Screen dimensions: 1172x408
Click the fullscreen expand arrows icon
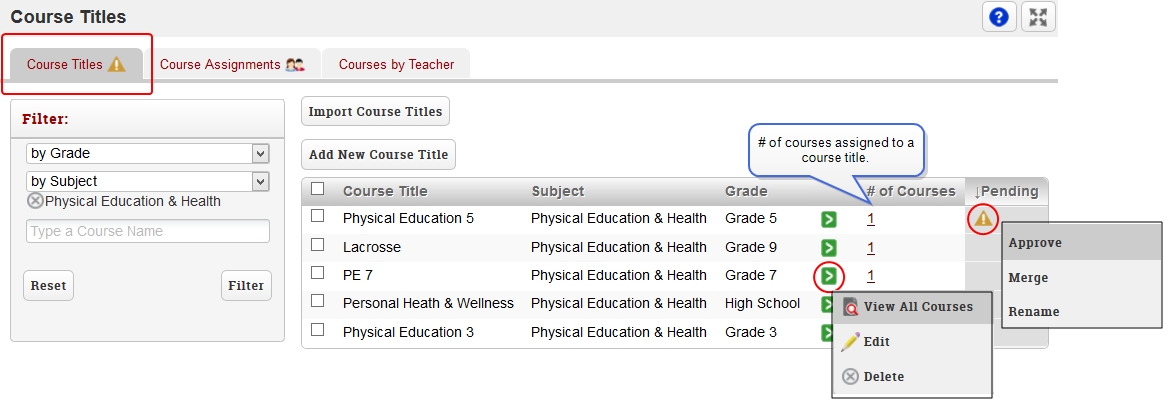click(x=1038, y=17)
